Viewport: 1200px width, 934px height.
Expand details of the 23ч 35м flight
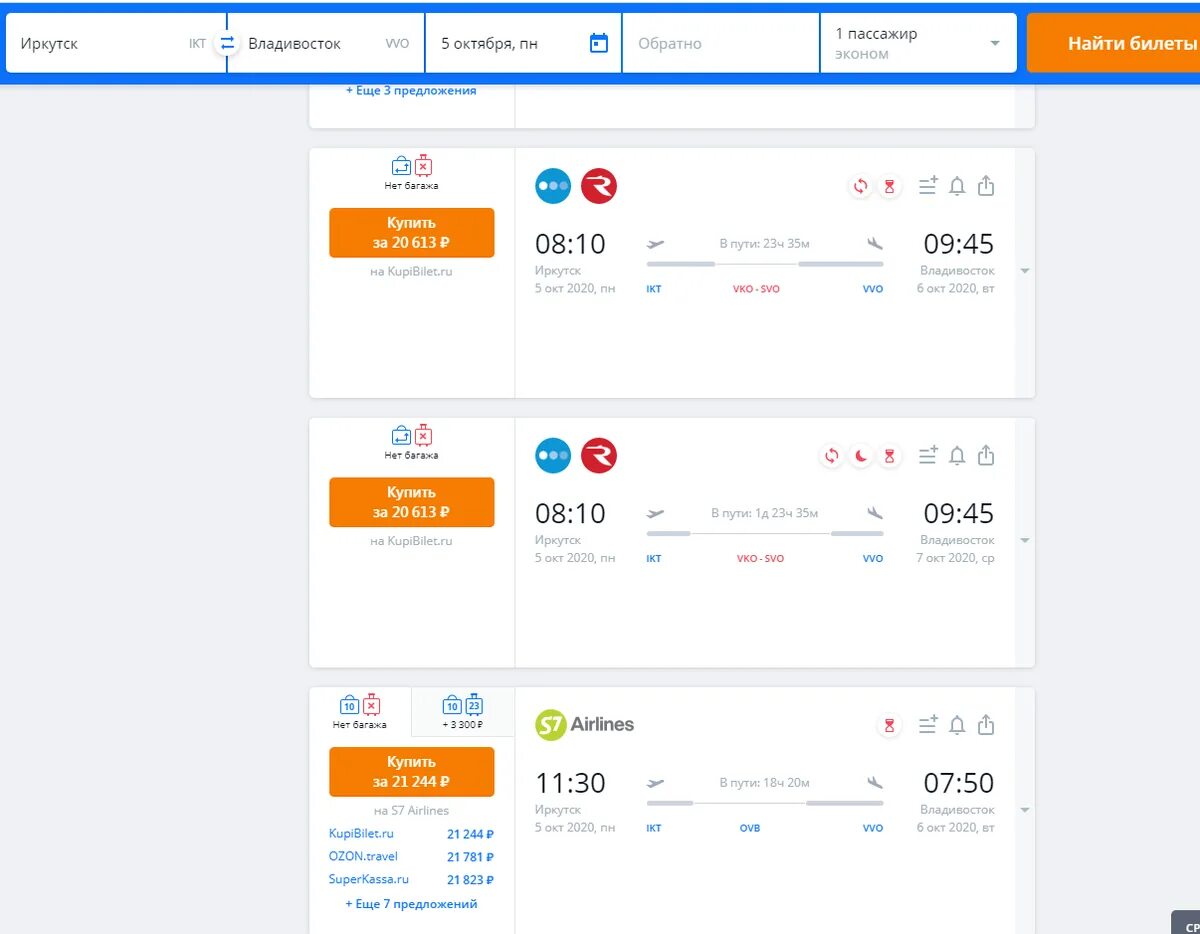click(1024, 271)
